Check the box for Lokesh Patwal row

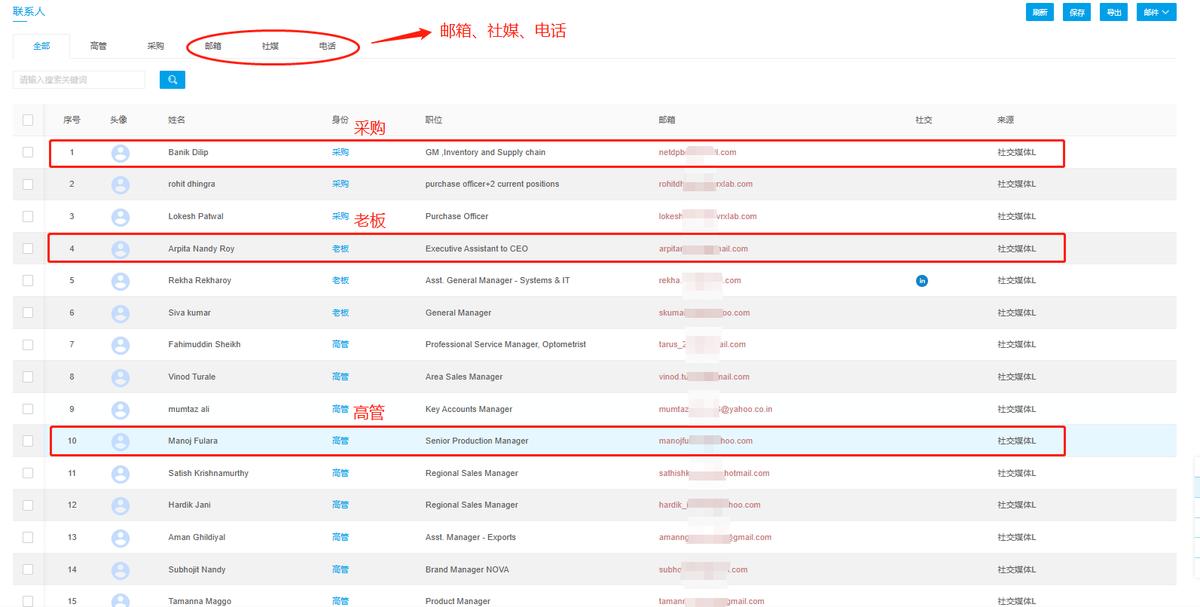click(28, 217)
